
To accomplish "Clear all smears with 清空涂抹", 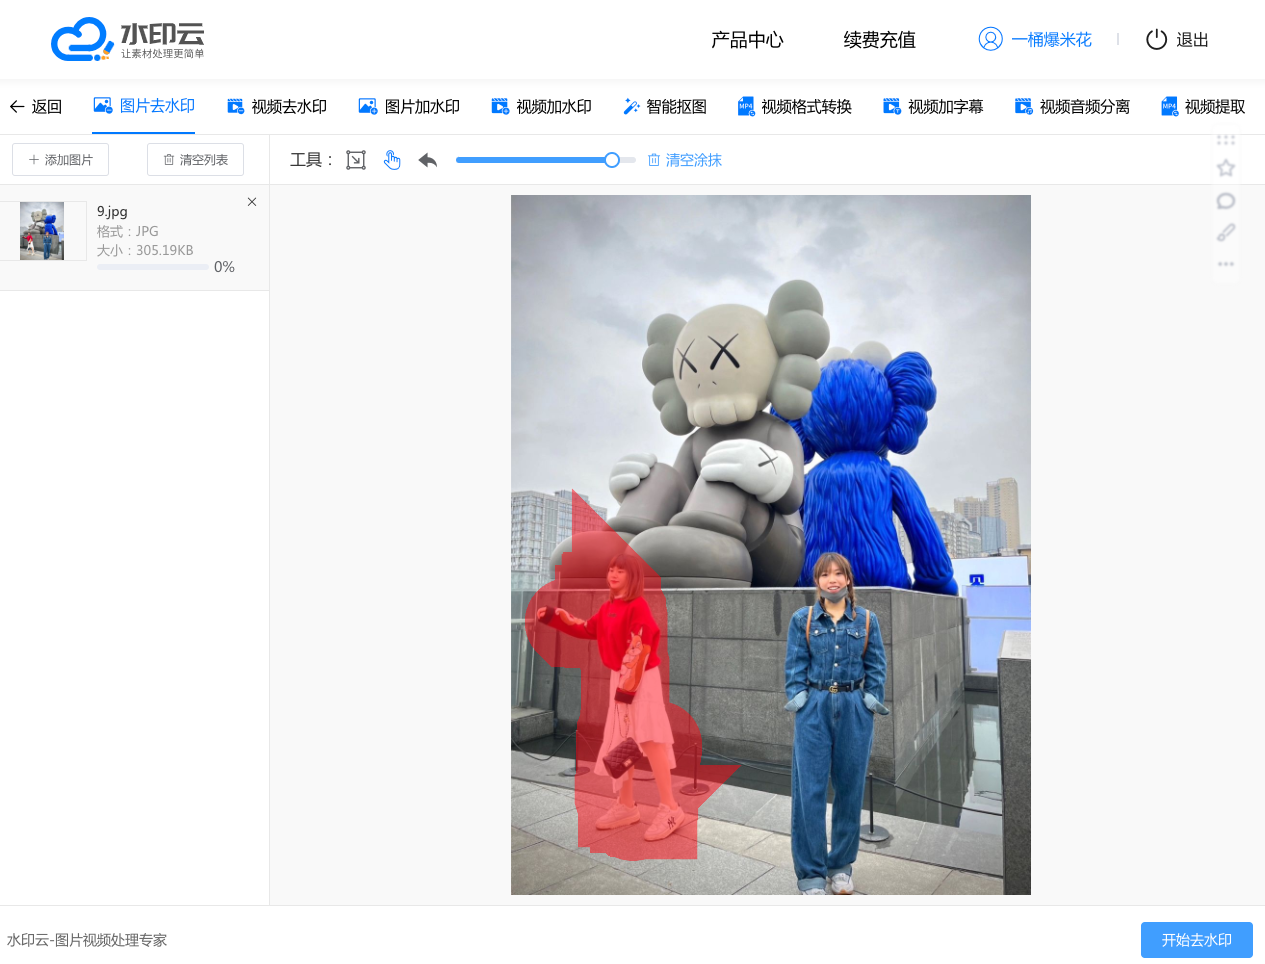I will coord(685,160).
